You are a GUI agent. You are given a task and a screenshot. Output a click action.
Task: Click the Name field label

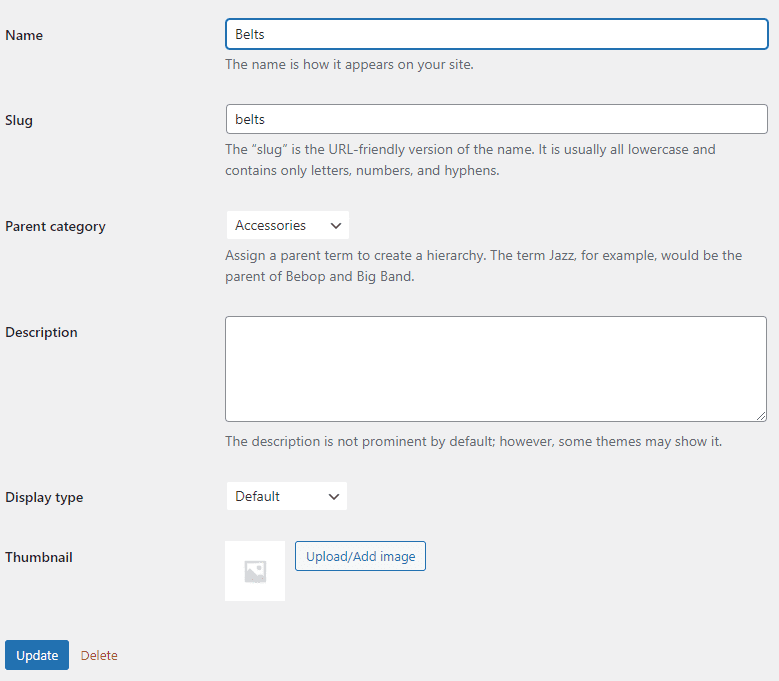(24, 35)
